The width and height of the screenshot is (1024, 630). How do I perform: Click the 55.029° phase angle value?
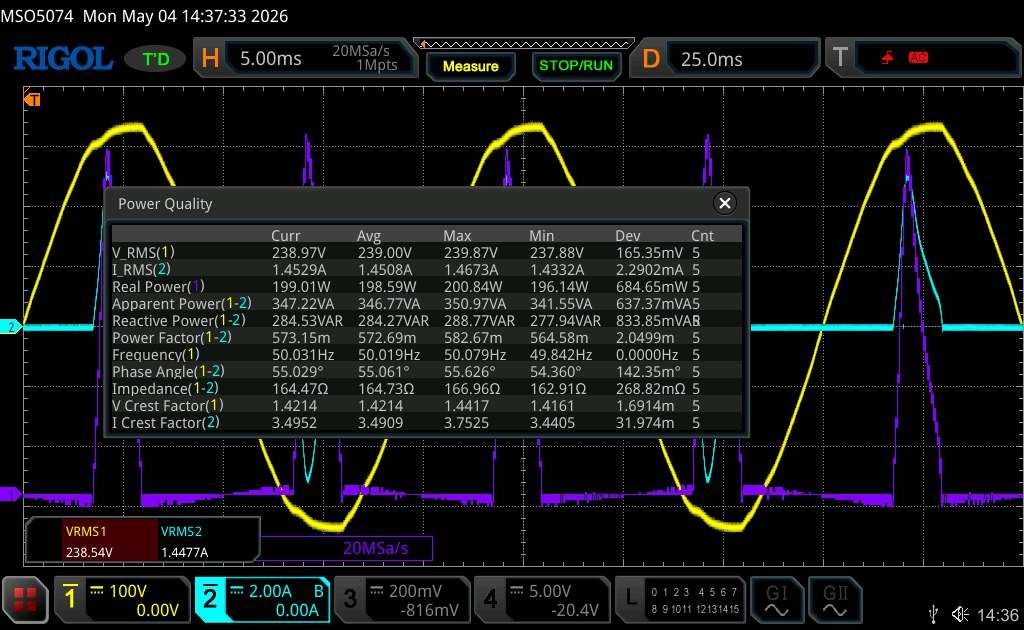(298, 371)
